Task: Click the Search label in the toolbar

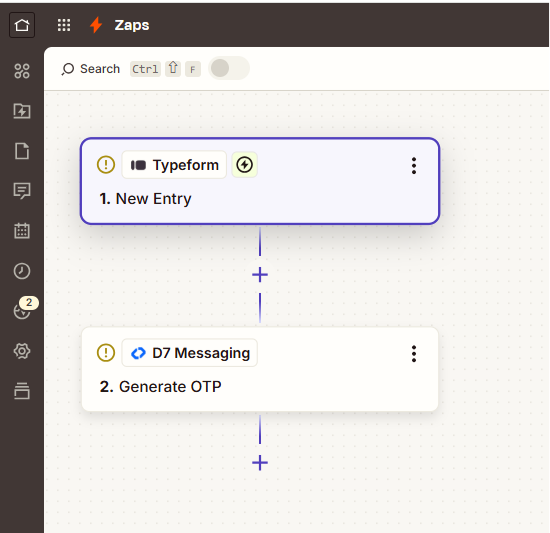Action: coord(100,69)
